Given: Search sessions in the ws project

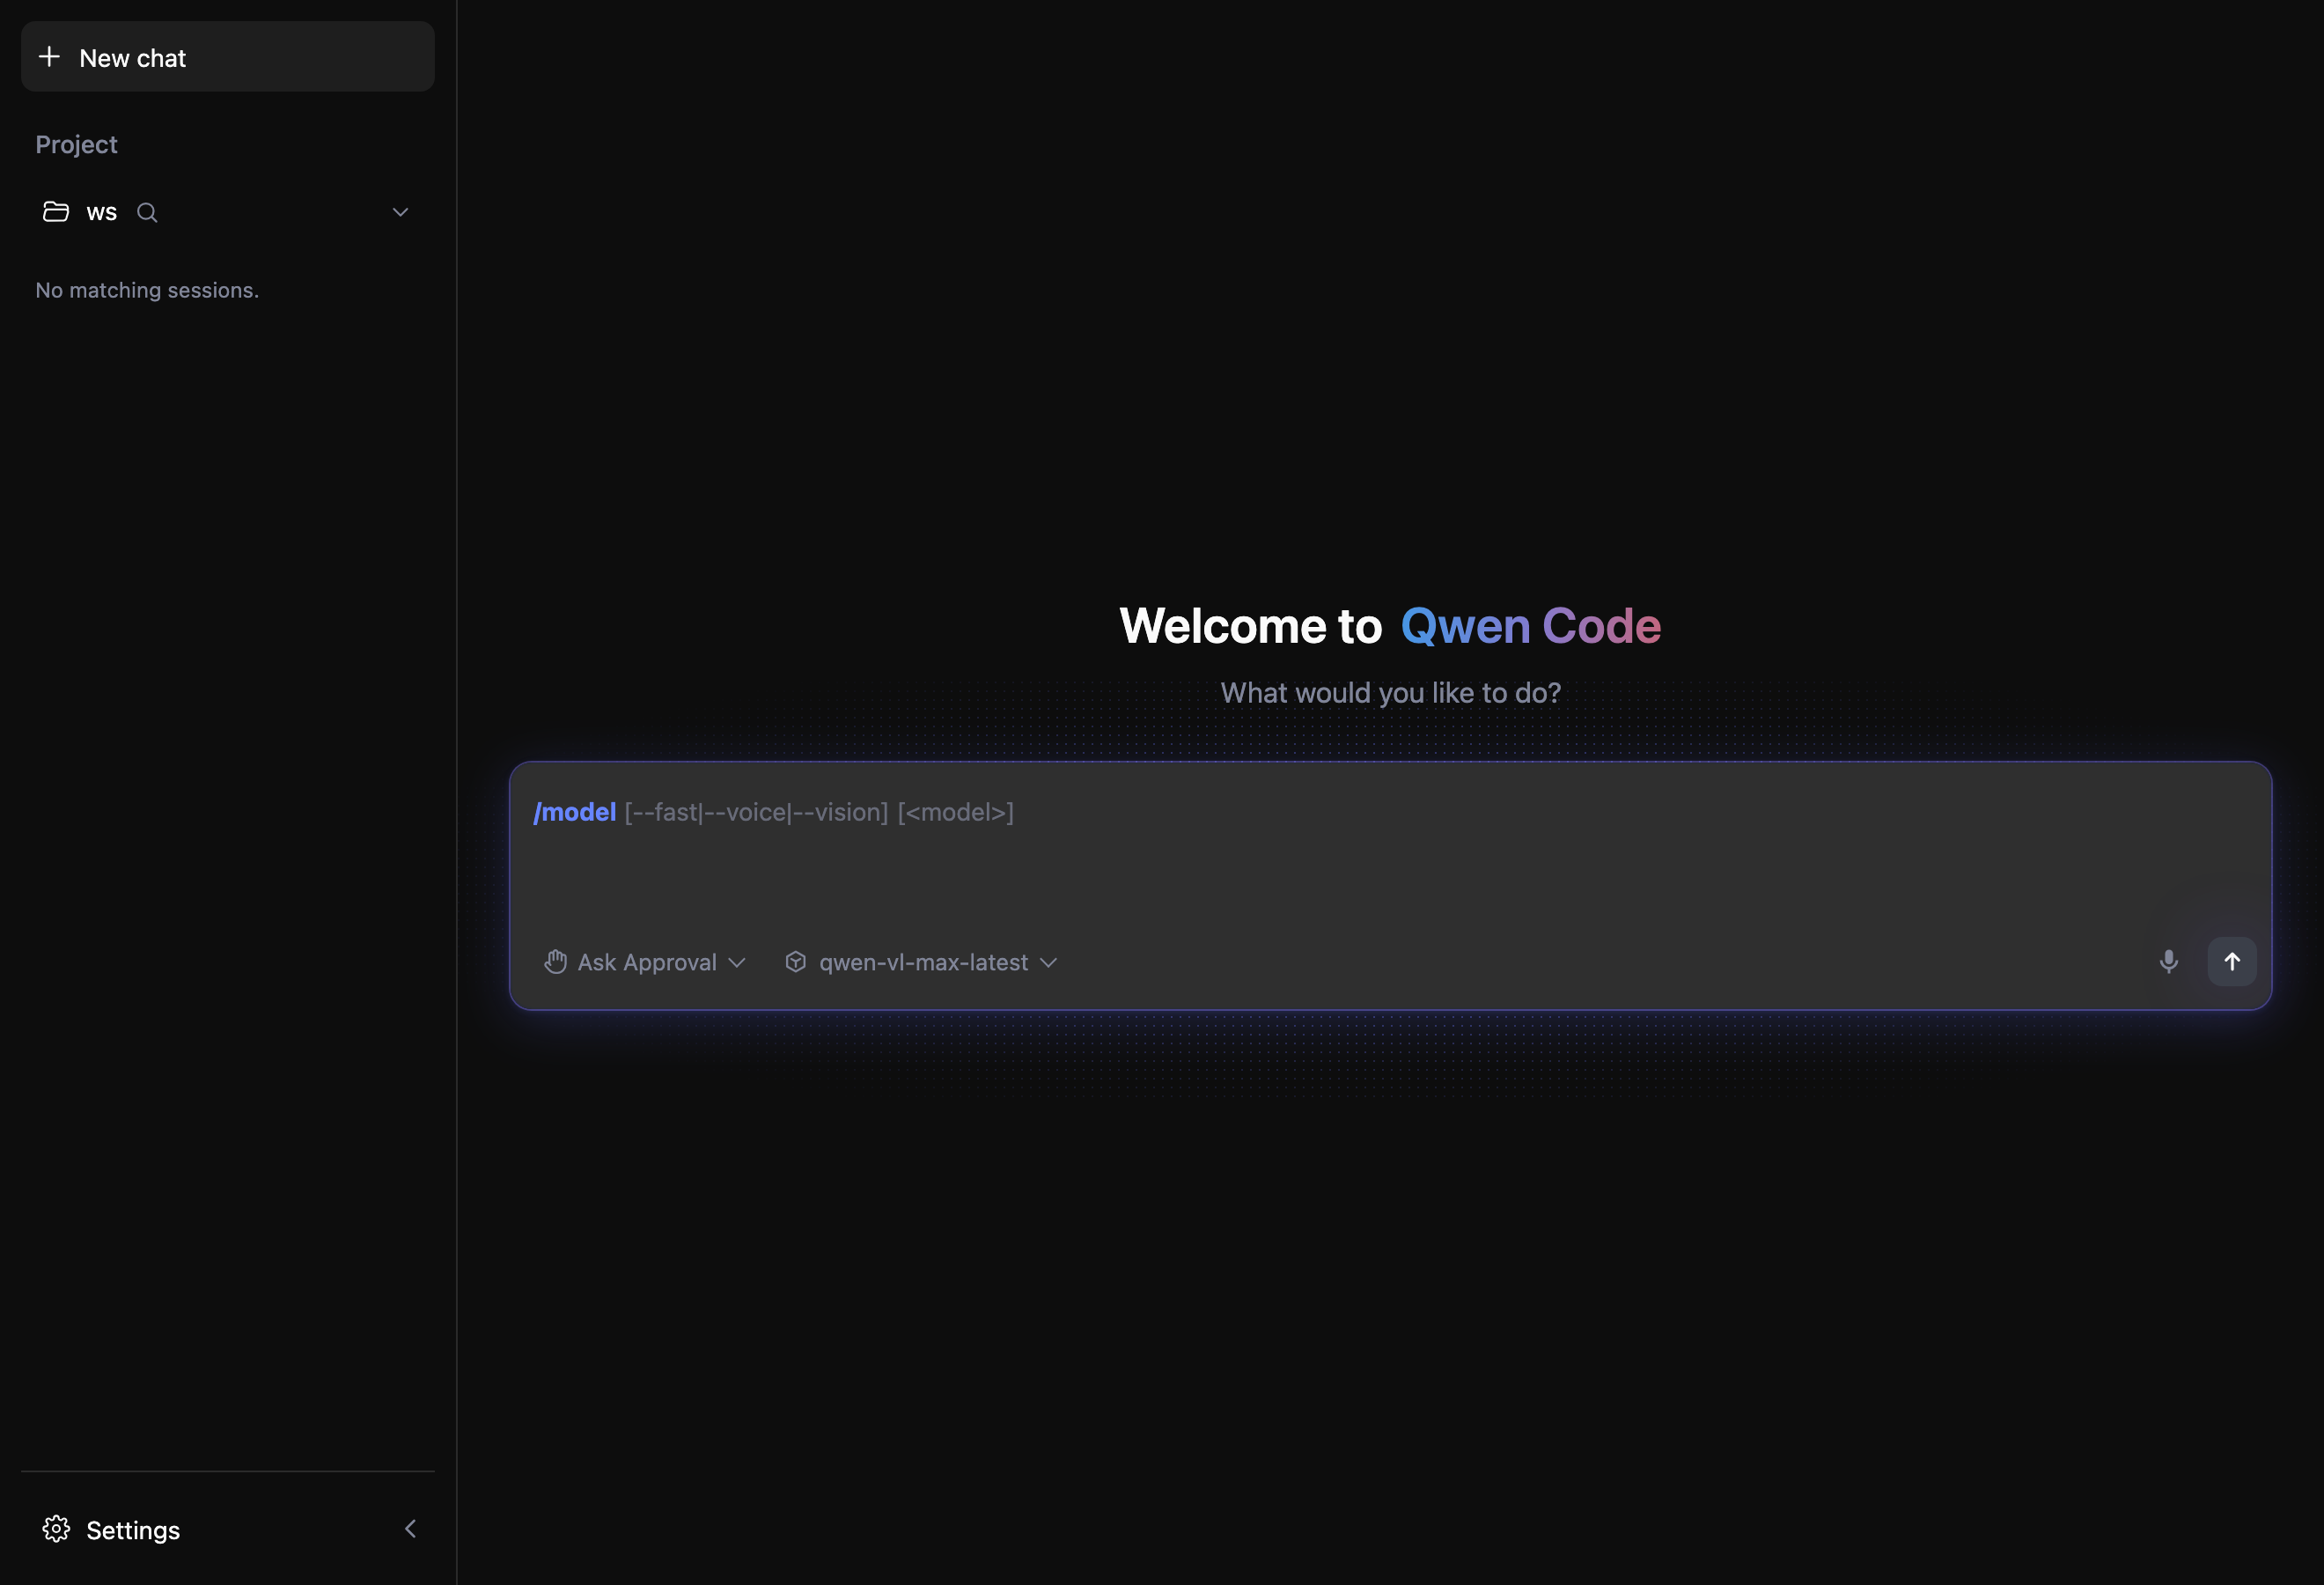Looking at the screenshot, I should tap(147, 212).
